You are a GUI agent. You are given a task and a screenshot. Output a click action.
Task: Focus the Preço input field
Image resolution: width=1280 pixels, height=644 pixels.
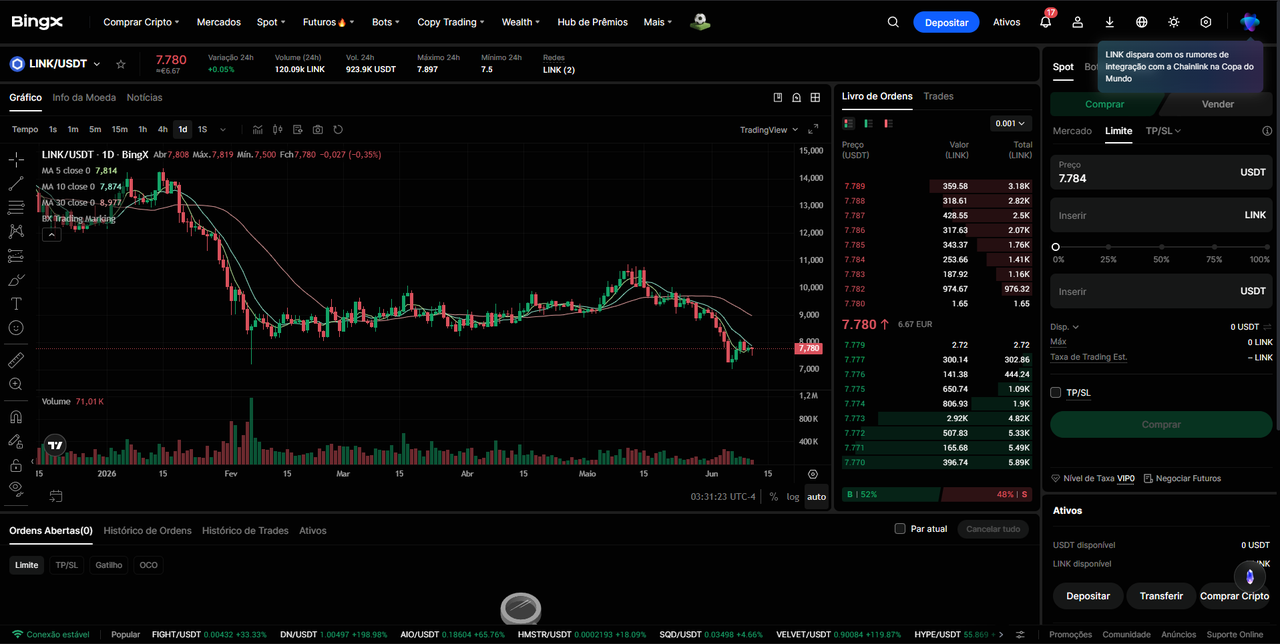pos(1161,172)
